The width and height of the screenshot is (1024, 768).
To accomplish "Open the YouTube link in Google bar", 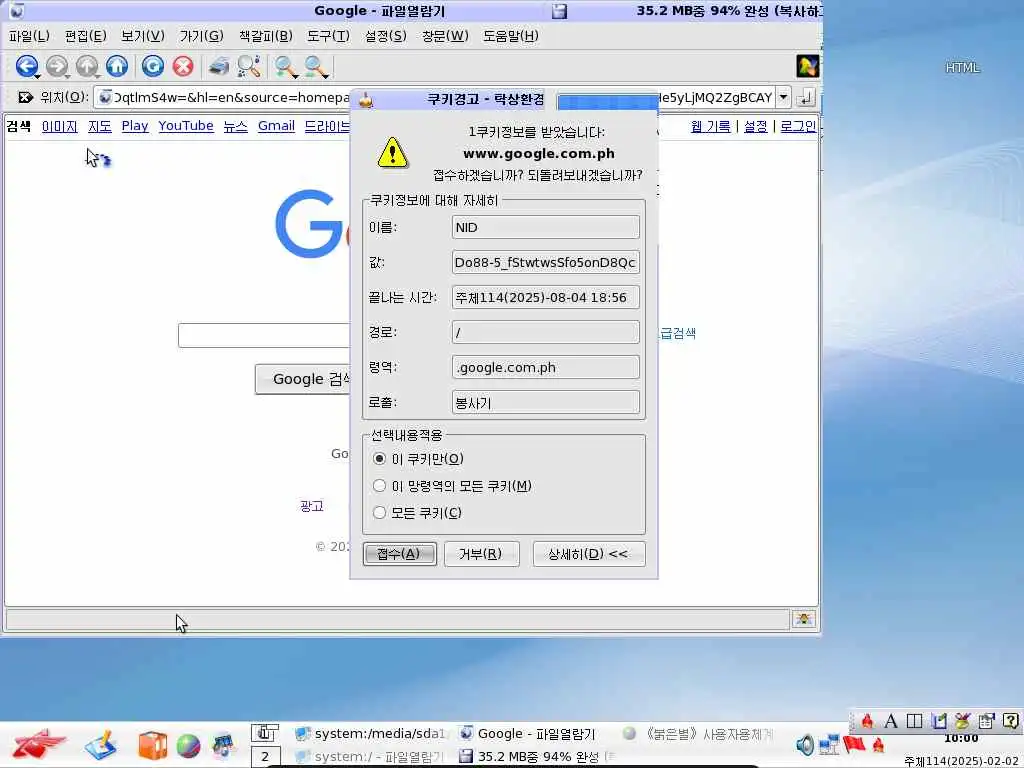I will [x=185, y=126].
